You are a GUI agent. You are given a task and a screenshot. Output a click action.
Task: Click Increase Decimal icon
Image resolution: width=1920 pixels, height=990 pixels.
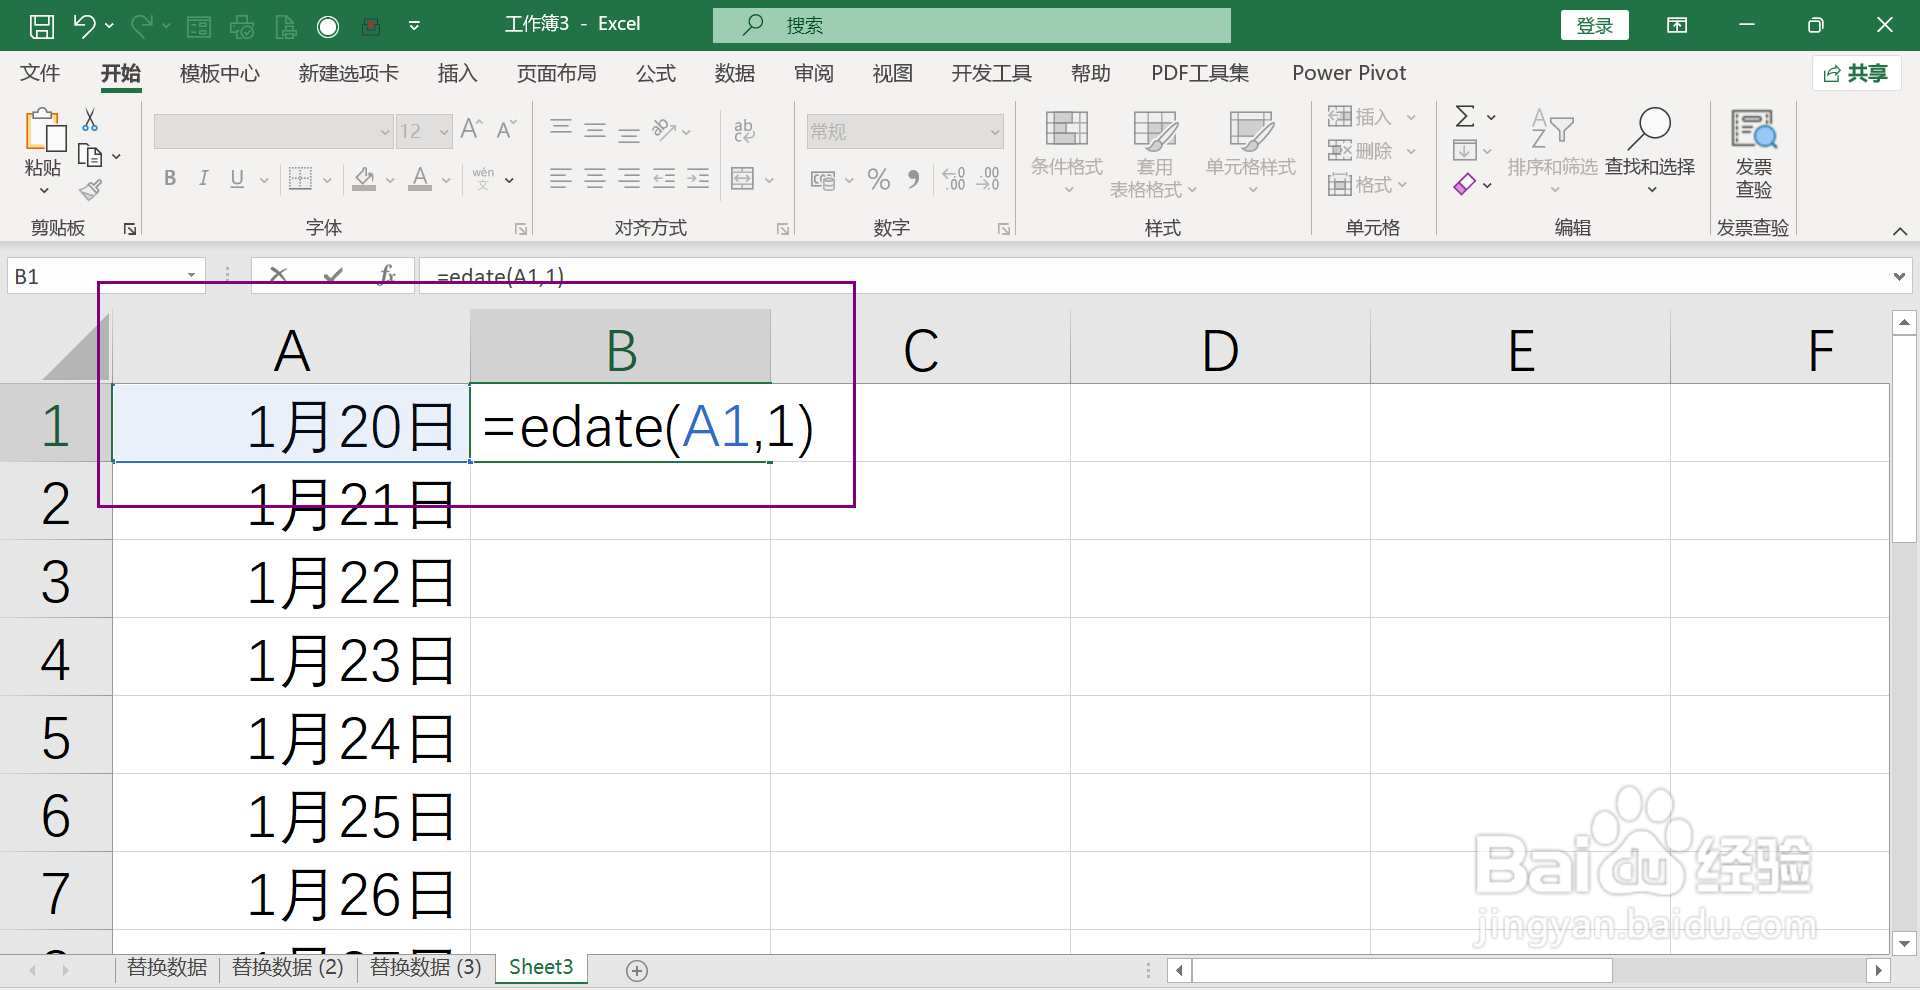954,179
